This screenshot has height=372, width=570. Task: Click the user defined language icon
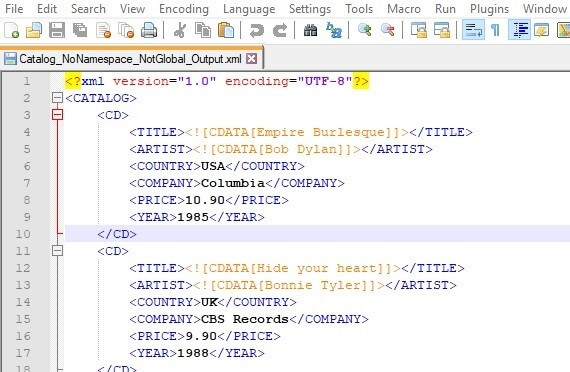541,30
